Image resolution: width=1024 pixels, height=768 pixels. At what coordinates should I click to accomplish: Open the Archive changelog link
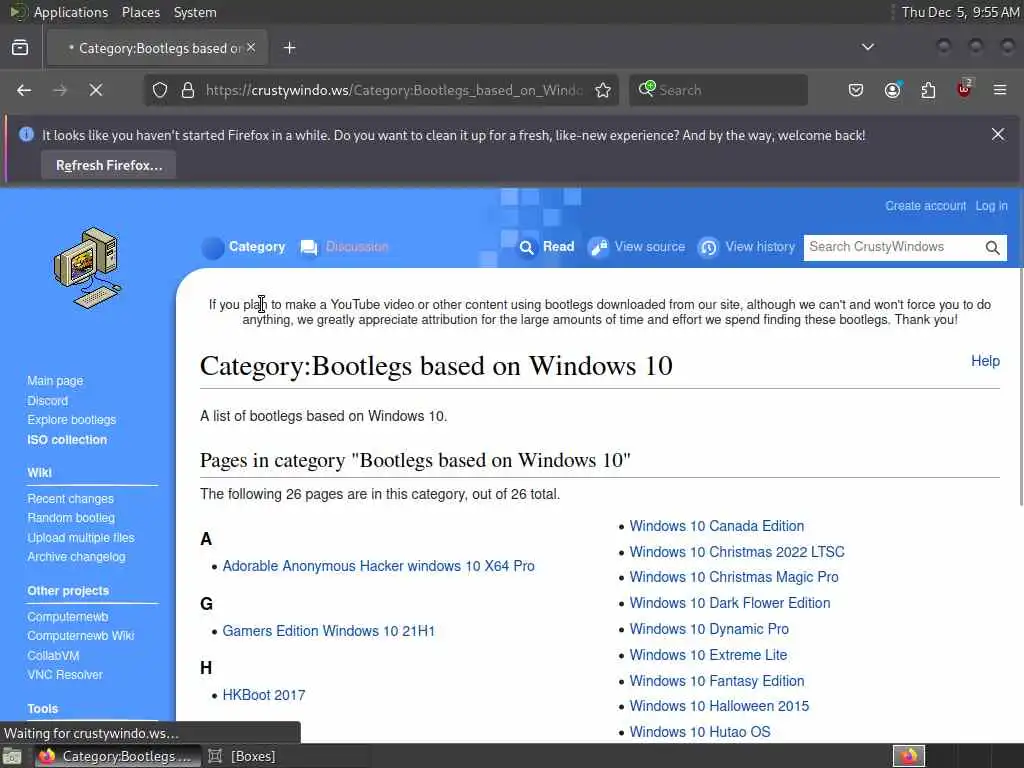click(x=76, y=556)
